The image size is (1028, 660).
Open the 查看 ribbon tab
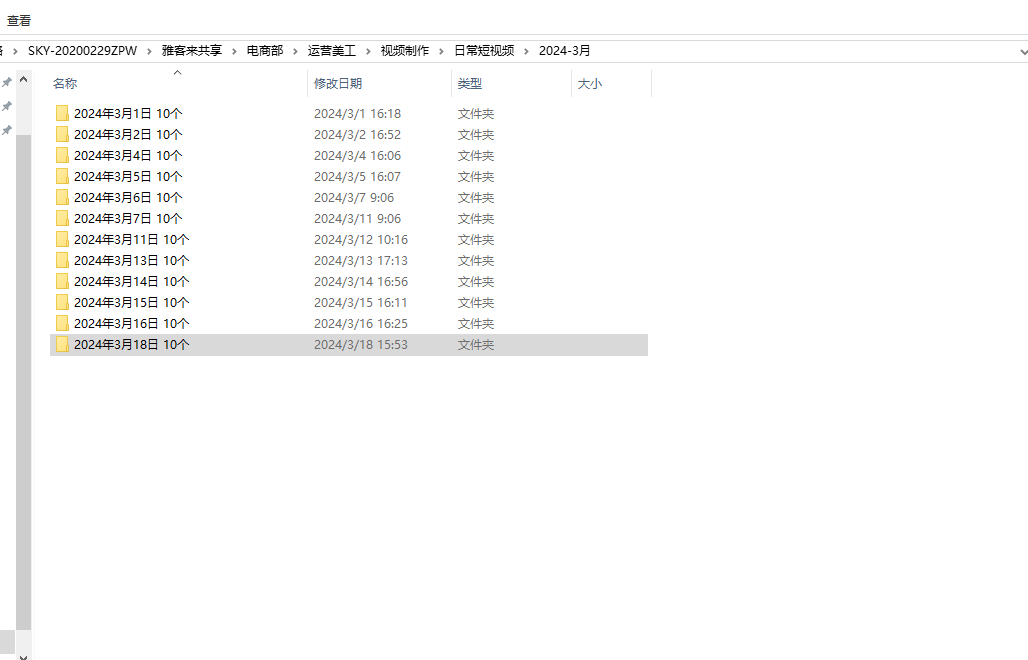coord(19,21)
